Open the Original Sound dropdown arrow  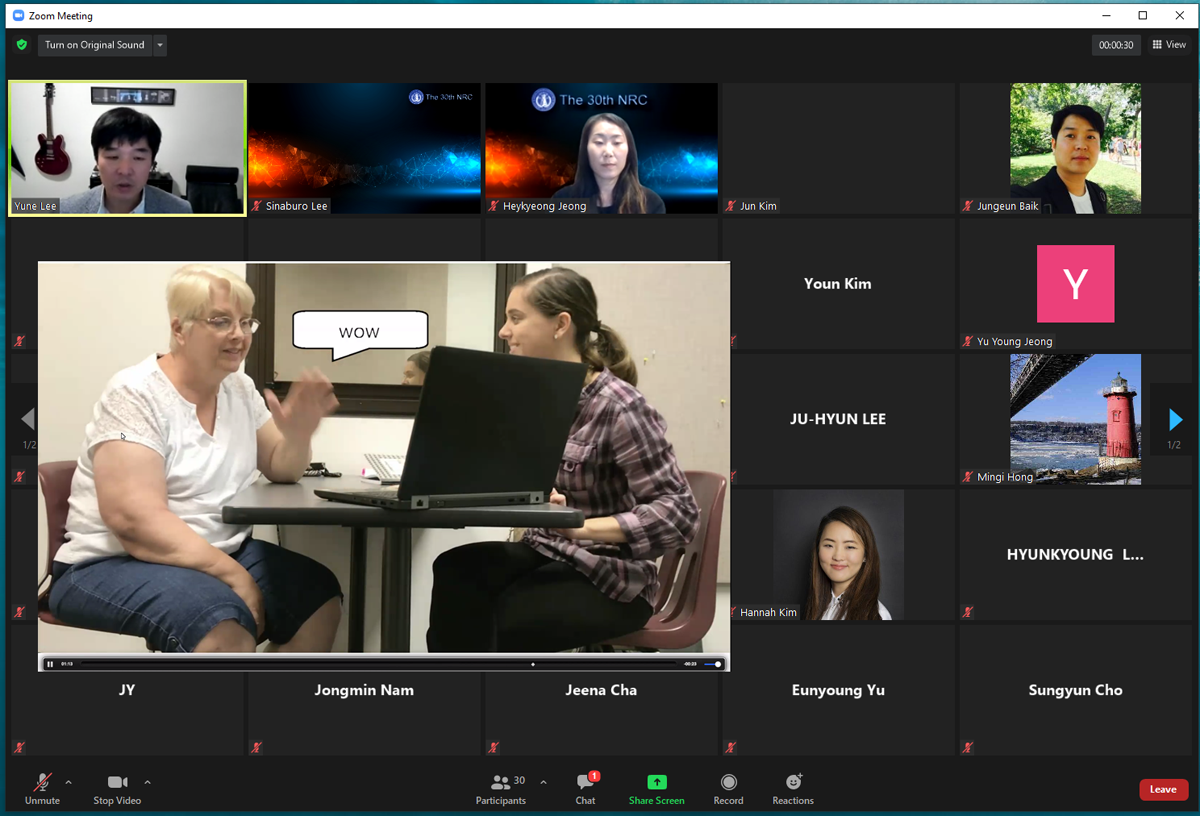point(160,45)
